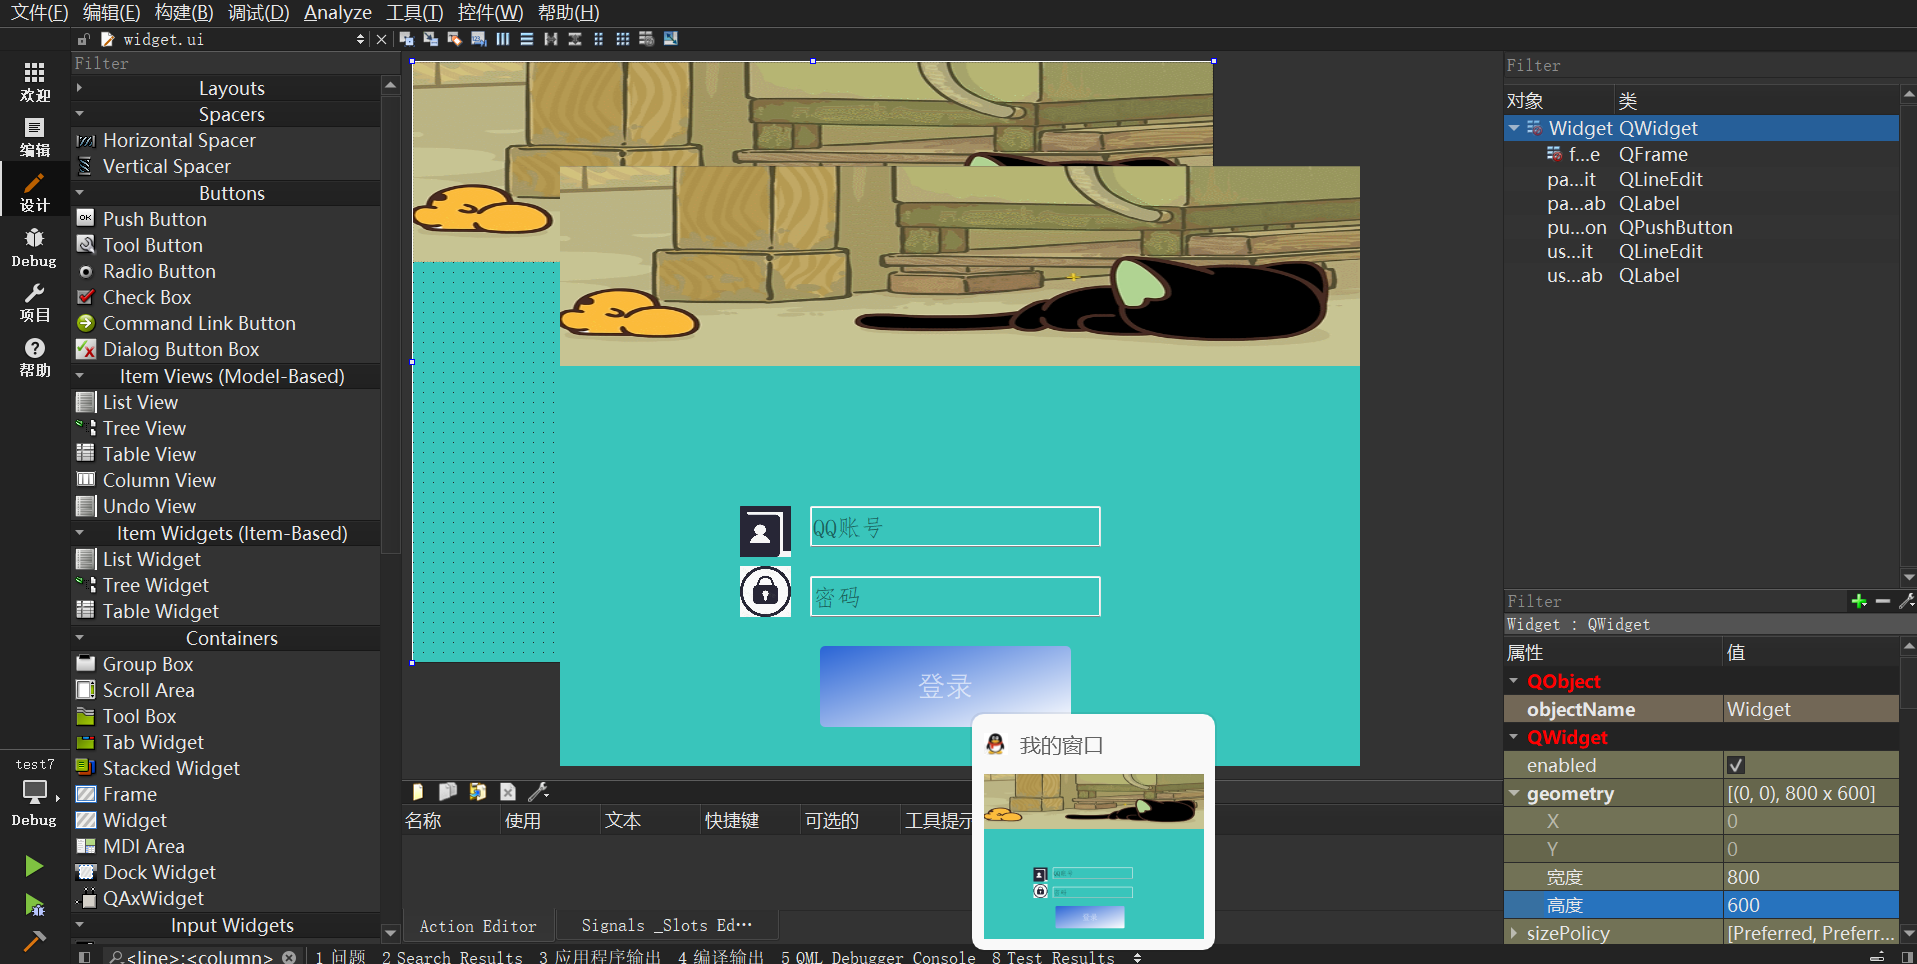1917x964 pixels.
Task: Open the 2 Search Results output pane
Action: 452,956
